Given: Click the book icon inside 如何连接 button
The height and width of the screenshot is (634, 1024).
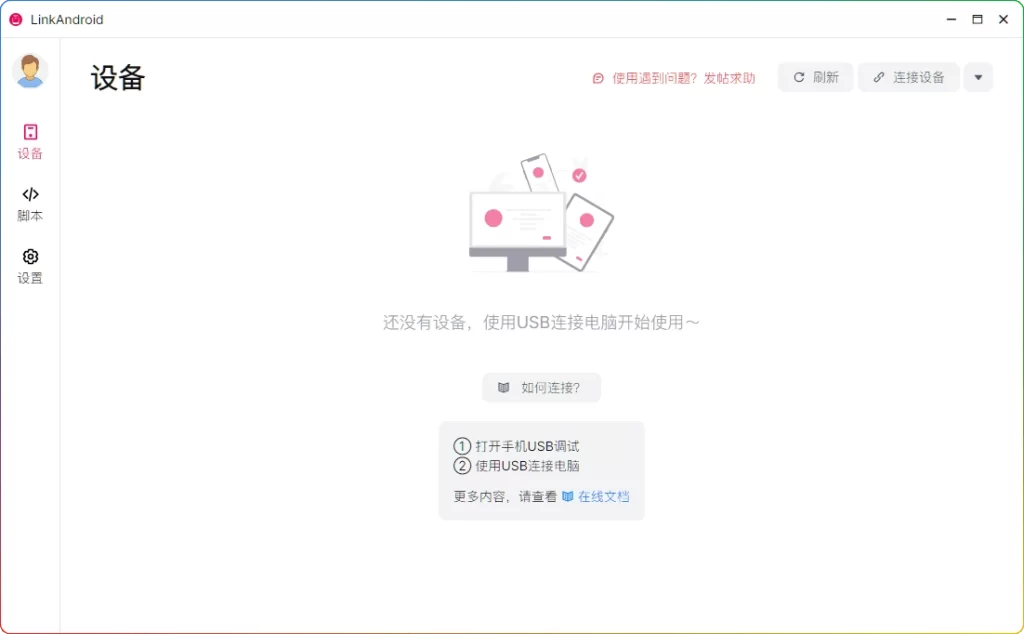Looking at the screenshot, I should point(505,388).
